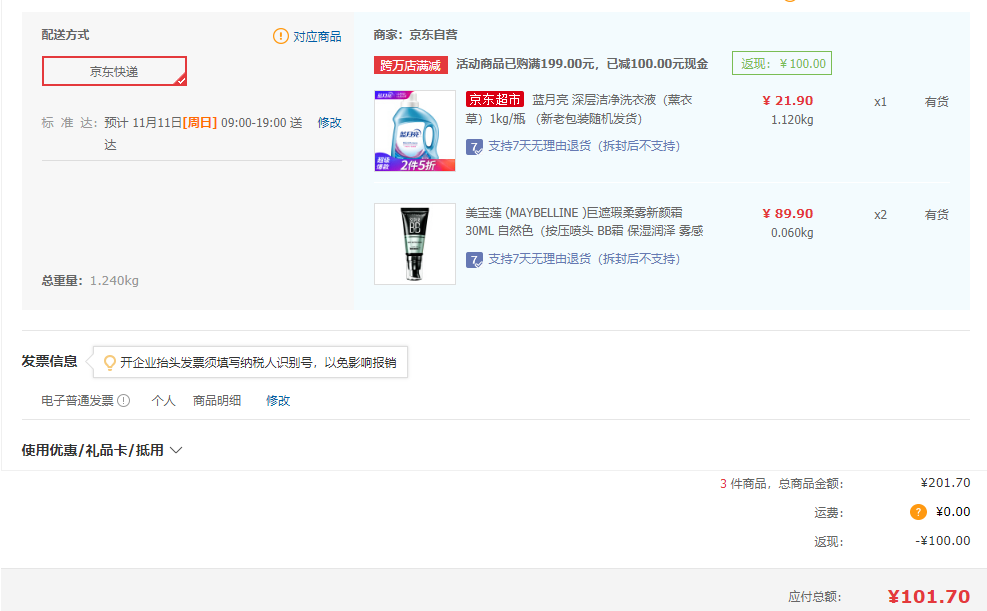Click the 商品明细 invoice content text
The width and height of the screenshot is (987, 611).
coord(217,401)
